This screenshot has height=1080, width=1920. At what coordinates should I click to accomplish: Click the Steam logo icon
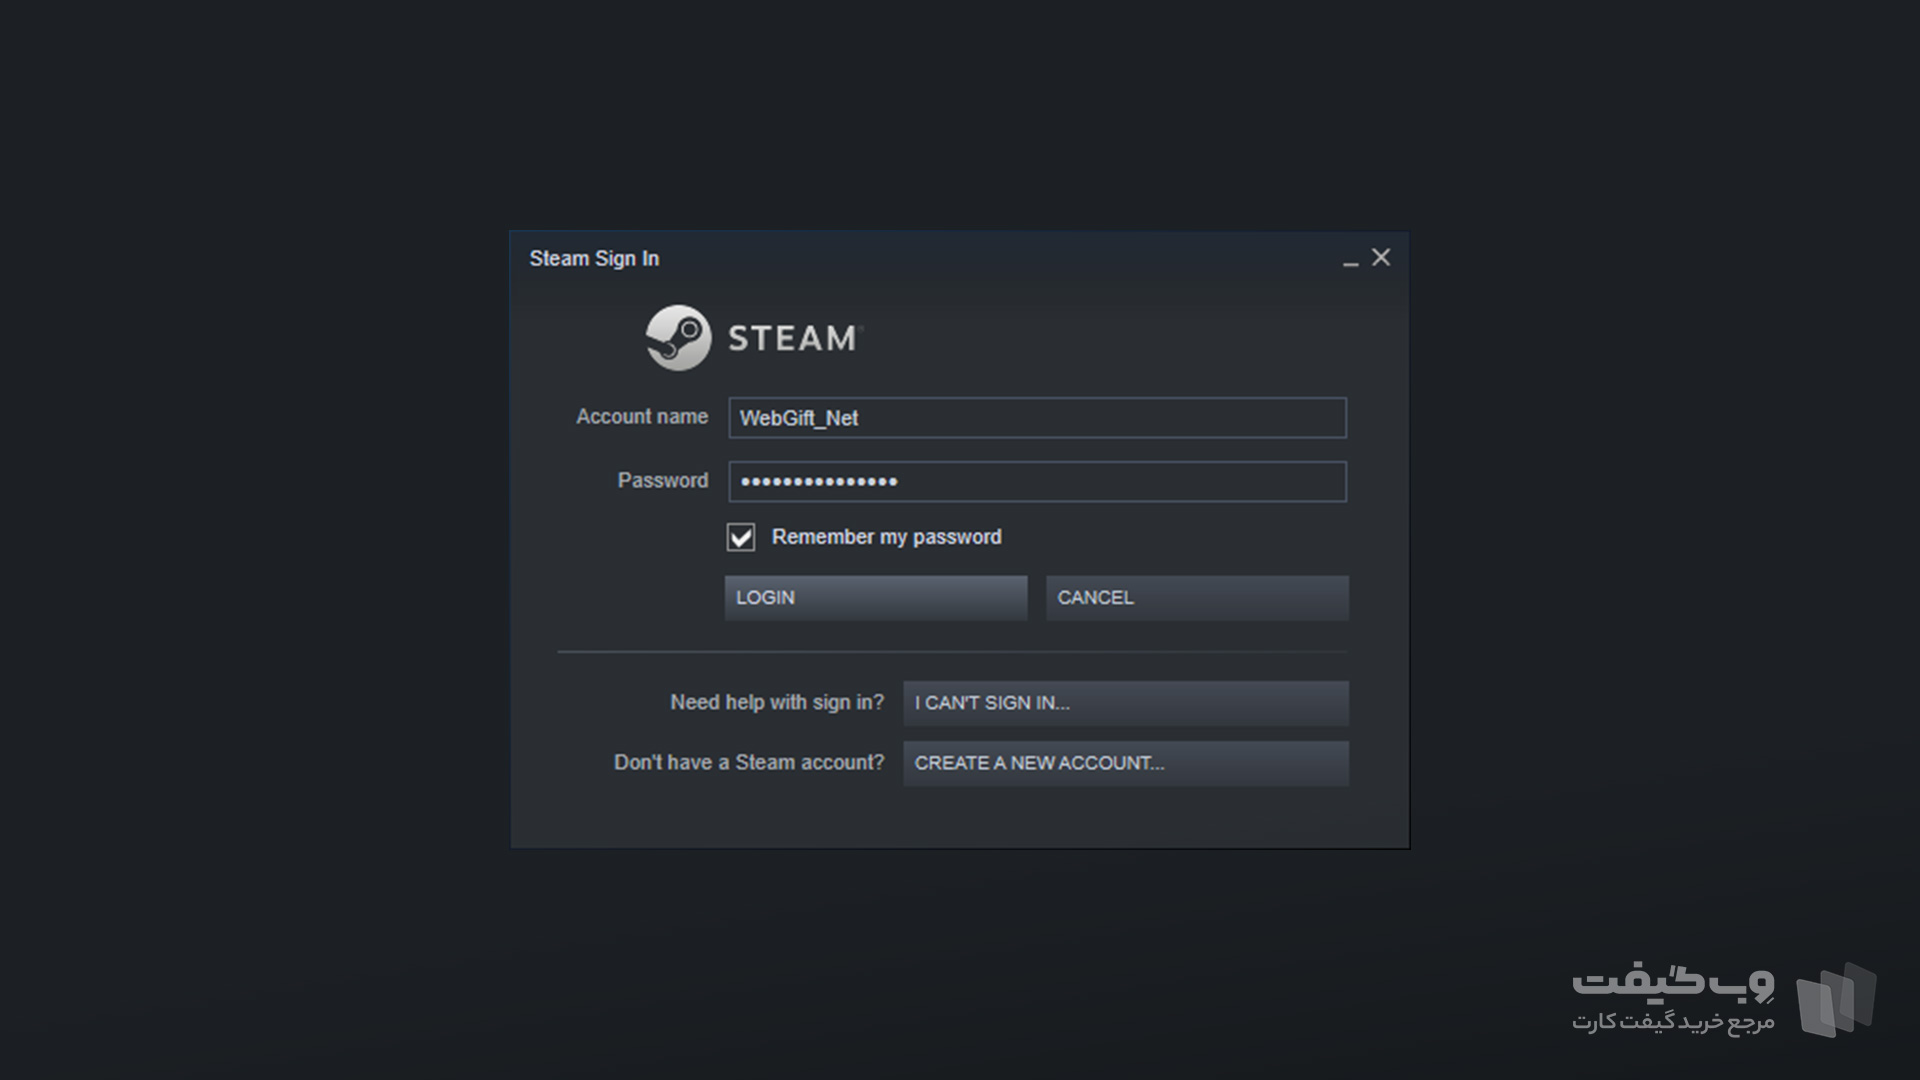678,338
